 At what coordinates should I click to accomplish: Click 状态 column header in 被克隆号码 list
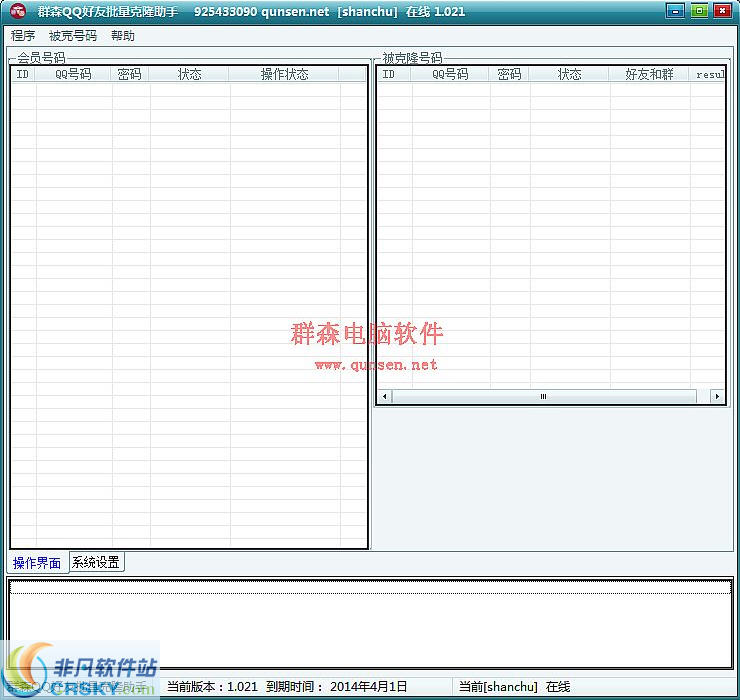tap(569, 74)
